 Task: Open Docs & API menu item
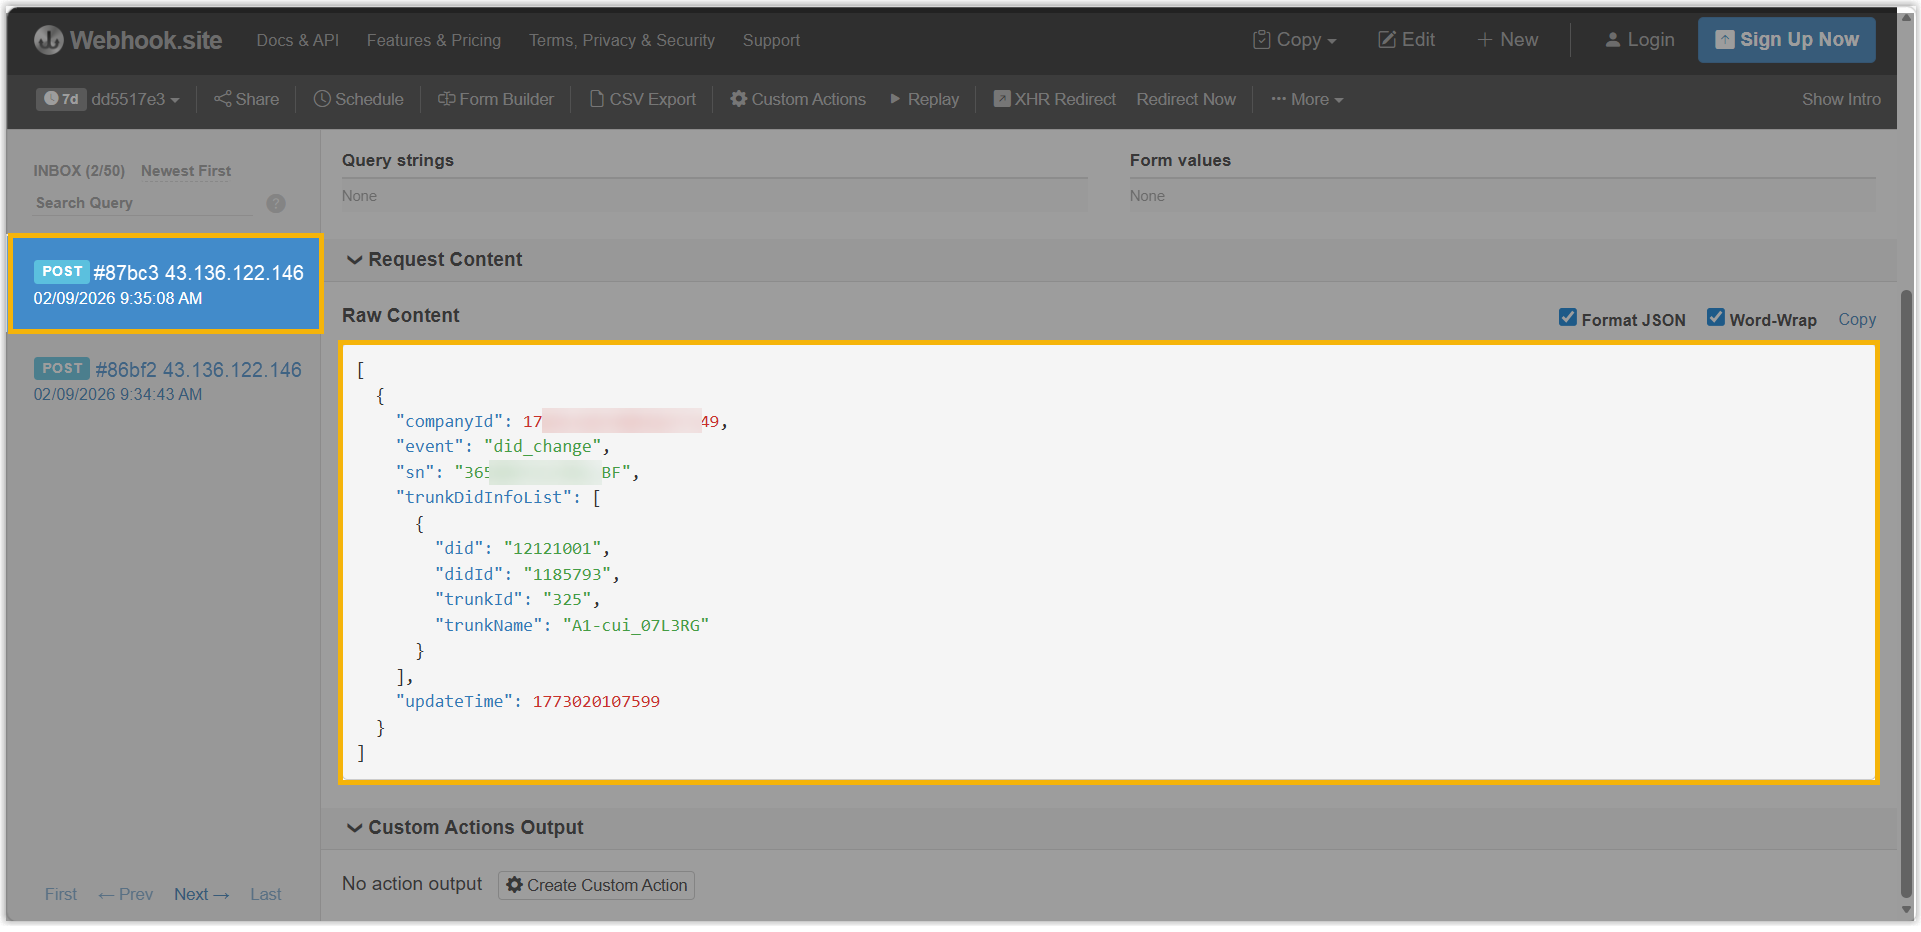297,40
